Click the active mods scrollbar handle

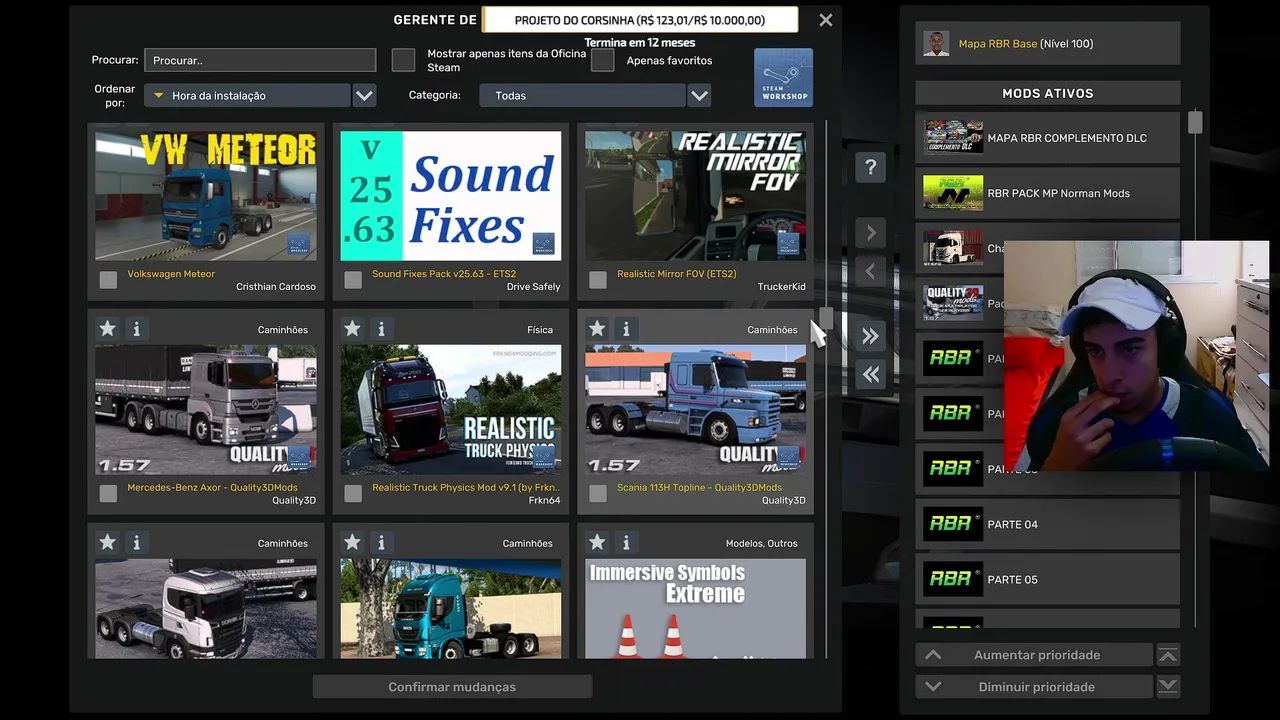(1195, 122)
